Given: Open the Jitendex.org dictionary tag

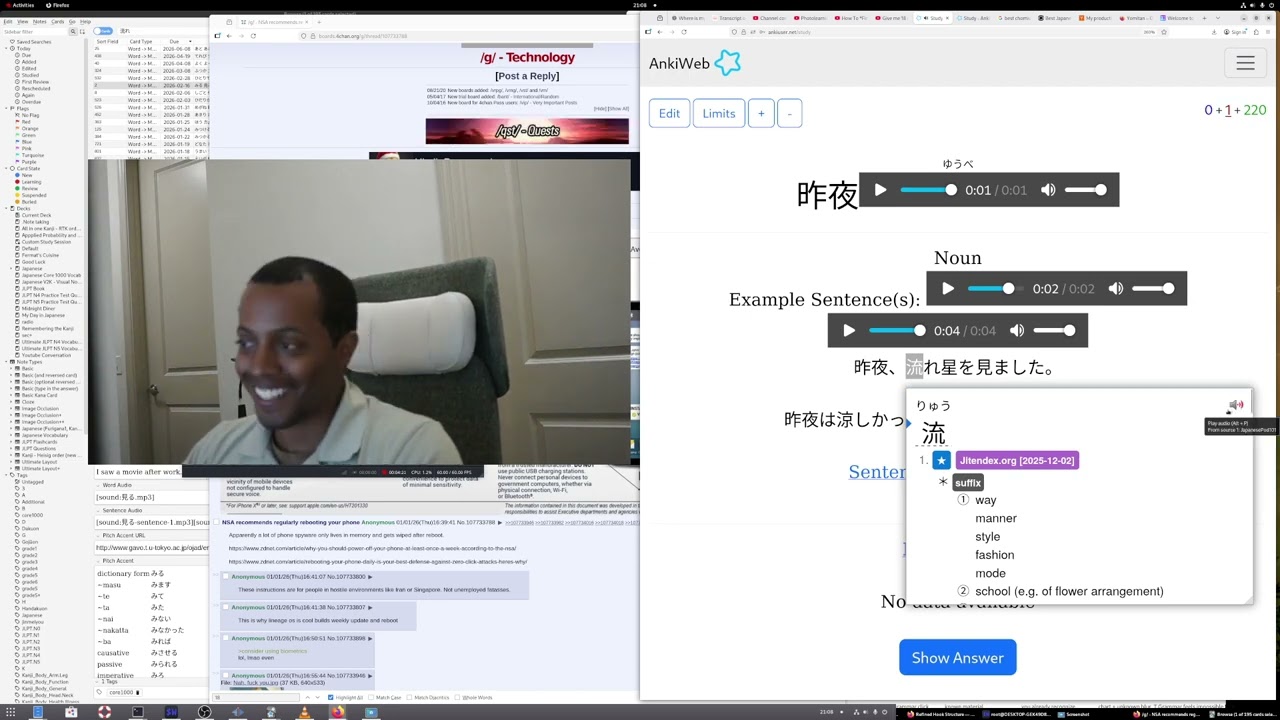Looking at the screenshot, I should pyautogui.click(x=1016, y=460).
